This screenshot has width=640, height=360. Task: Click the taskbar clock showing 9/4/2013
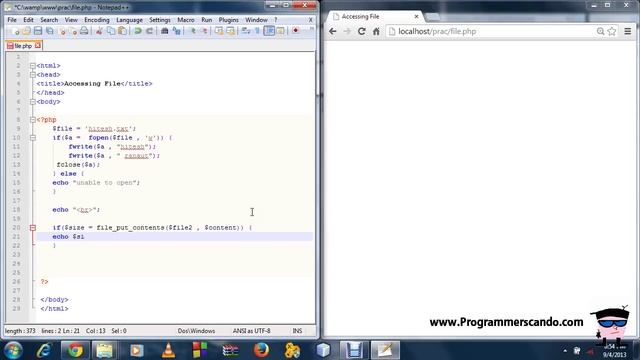coord(614,351)
